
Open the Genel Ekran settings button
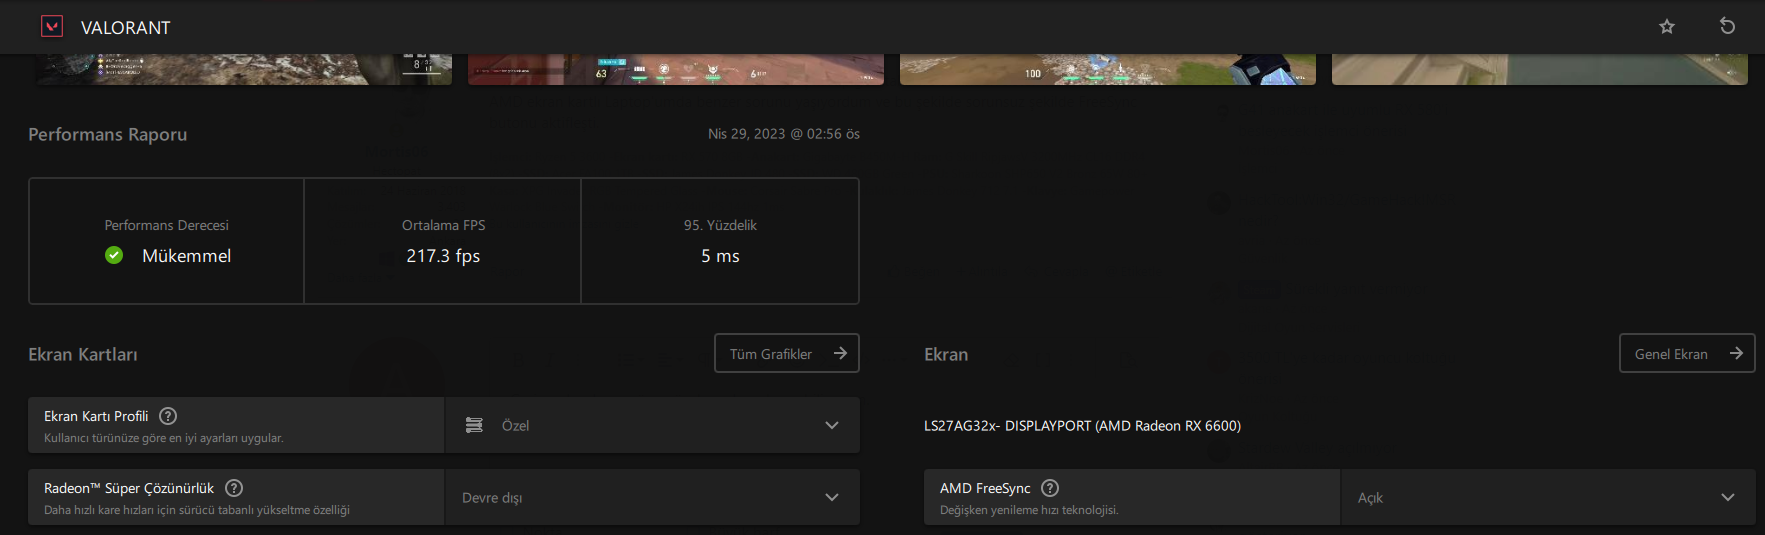tap(1687, 353)
